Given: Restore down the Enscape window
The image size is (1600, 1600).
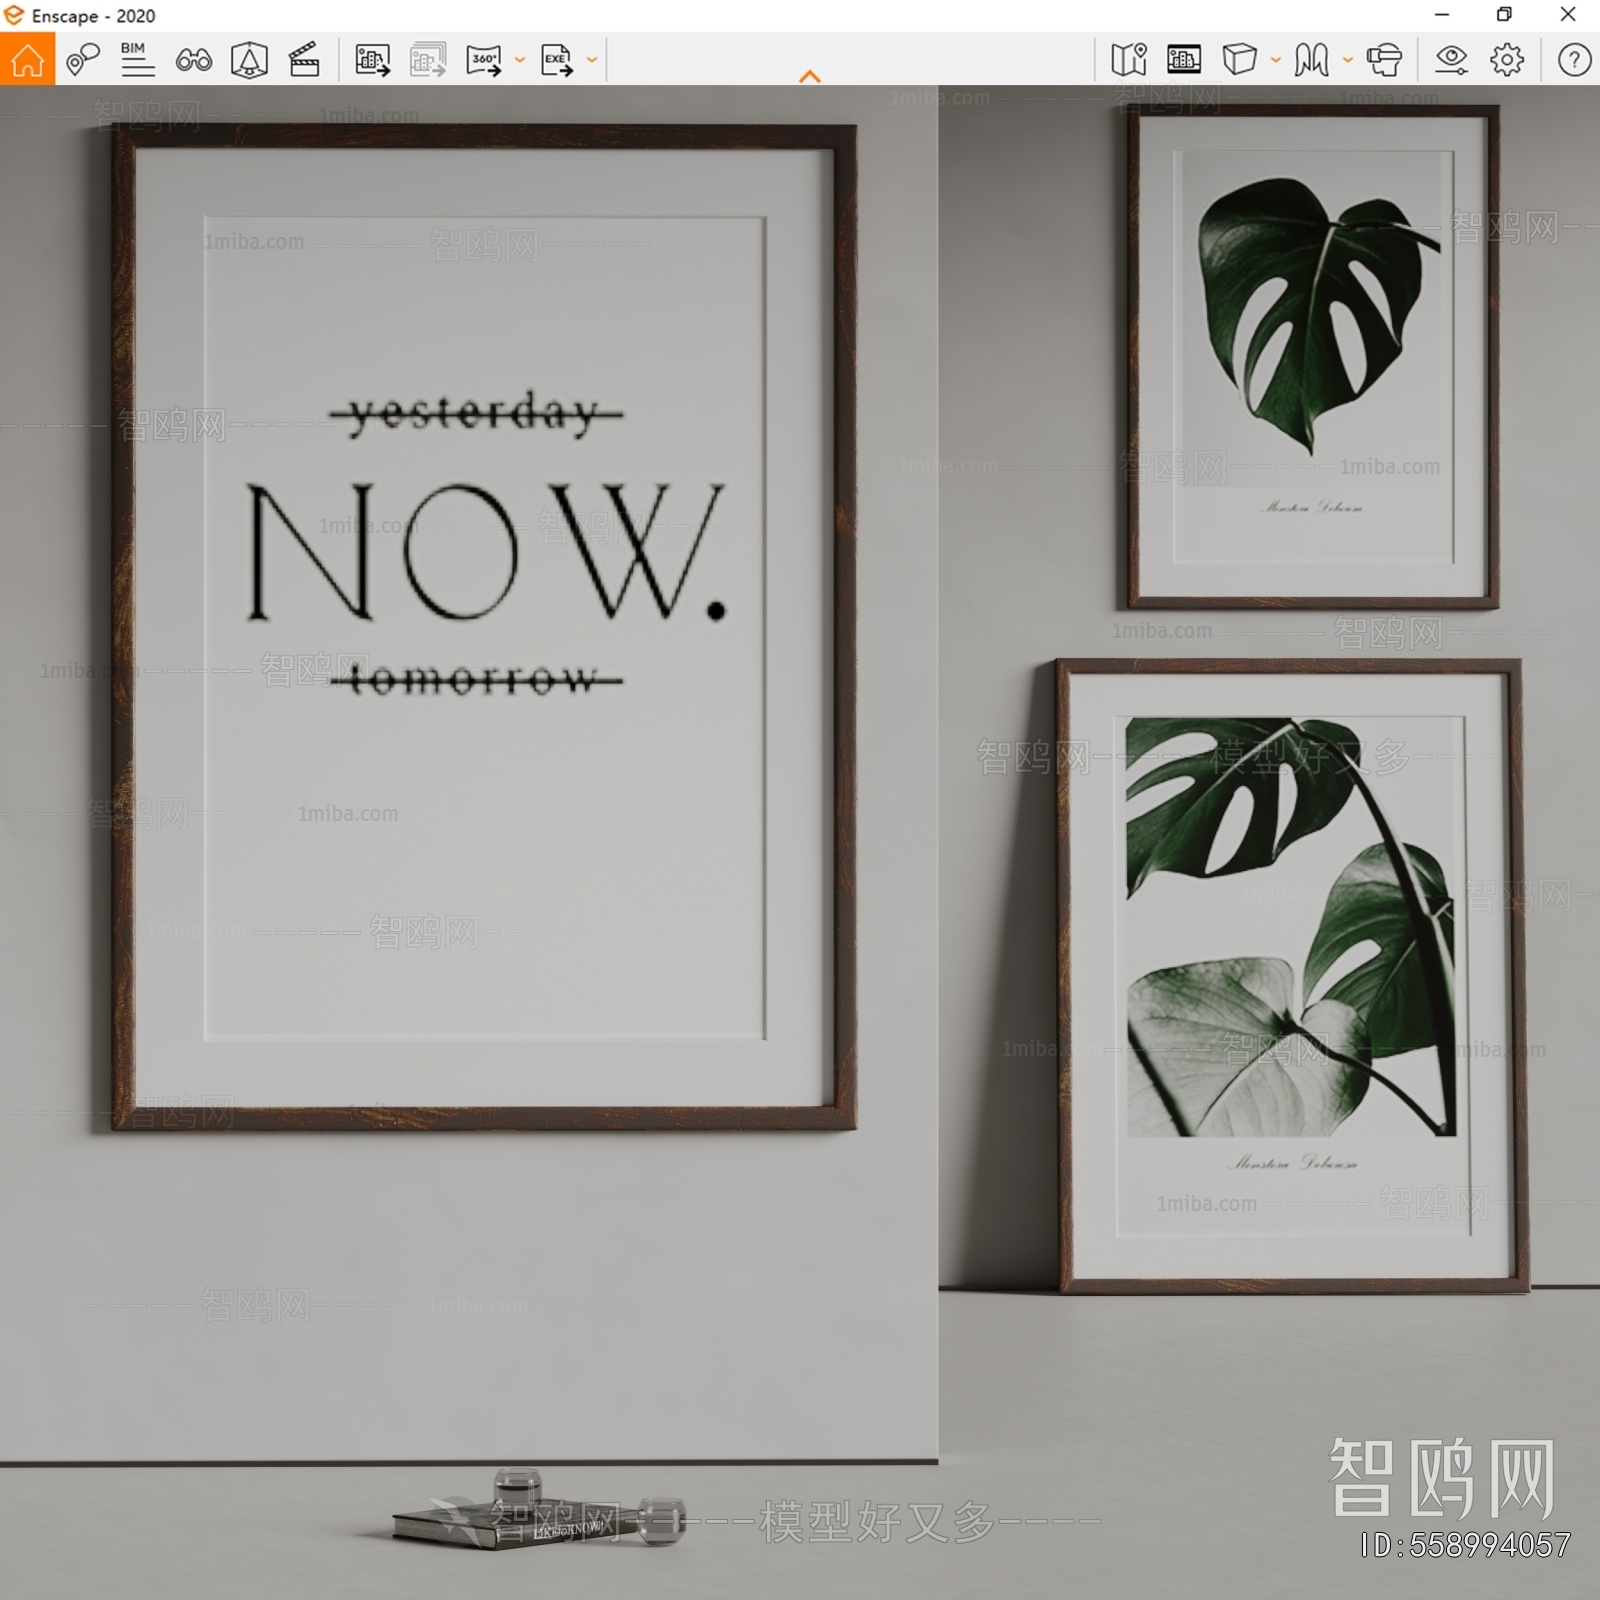Looking at the screenshot, I should point(1504,15).
